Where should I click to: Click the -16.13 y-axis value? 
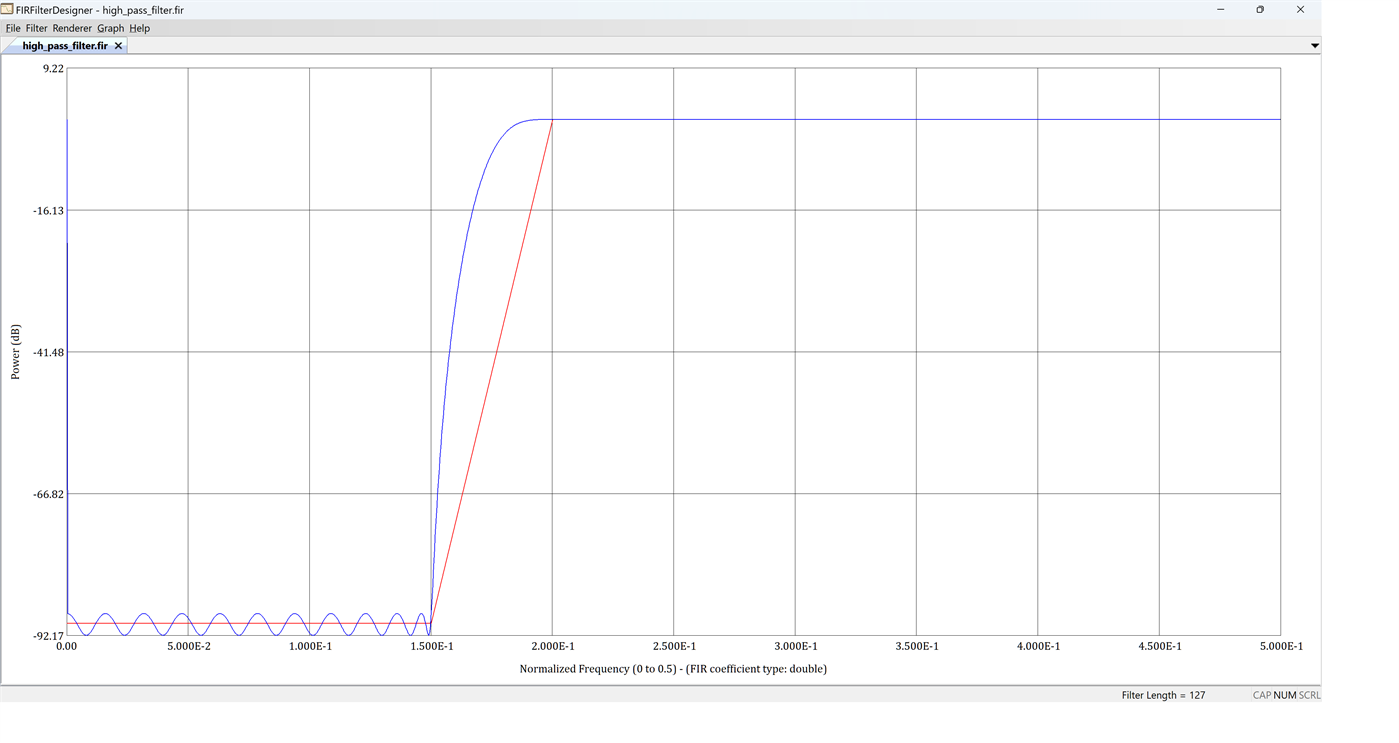pos(48,210)
